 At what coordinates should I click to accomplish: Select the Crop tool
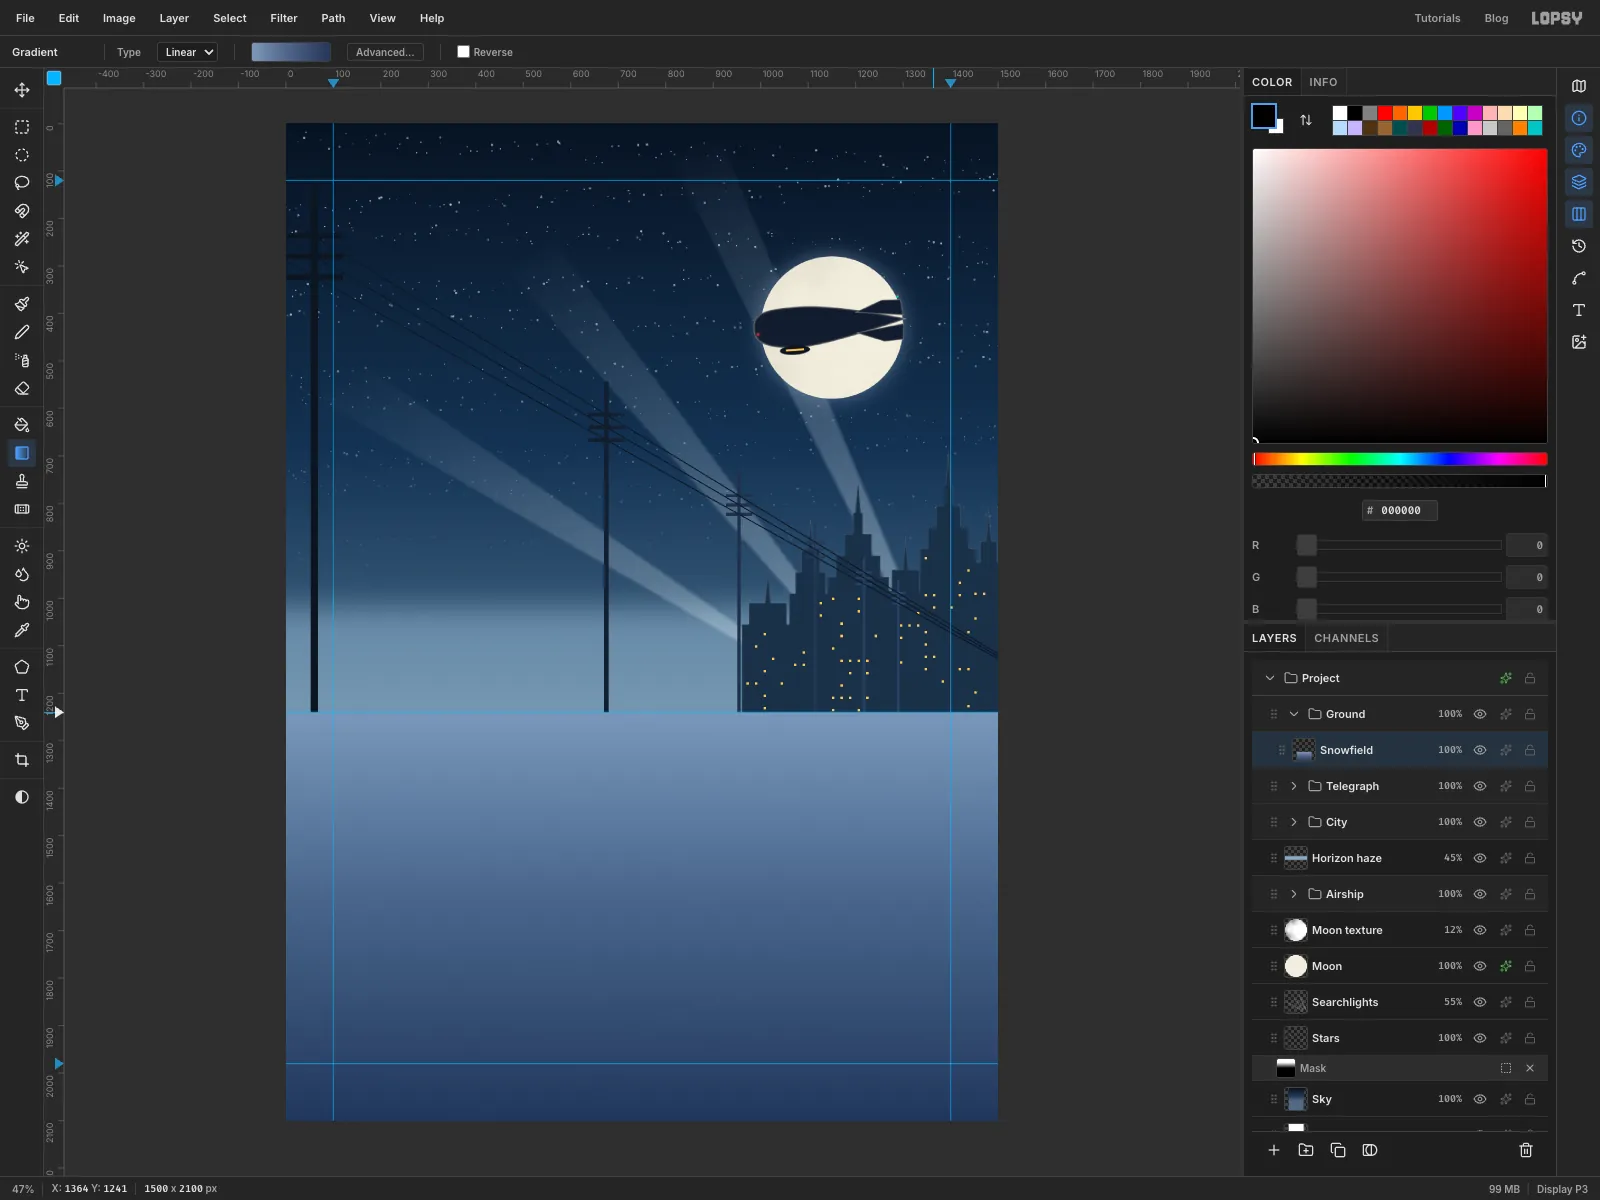22,760
